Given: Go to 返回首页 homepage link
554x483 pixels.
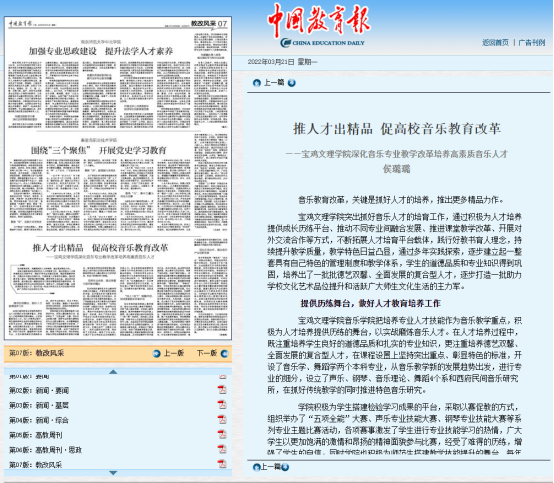Looking at the screenshot, I should (x=495, y=43).
